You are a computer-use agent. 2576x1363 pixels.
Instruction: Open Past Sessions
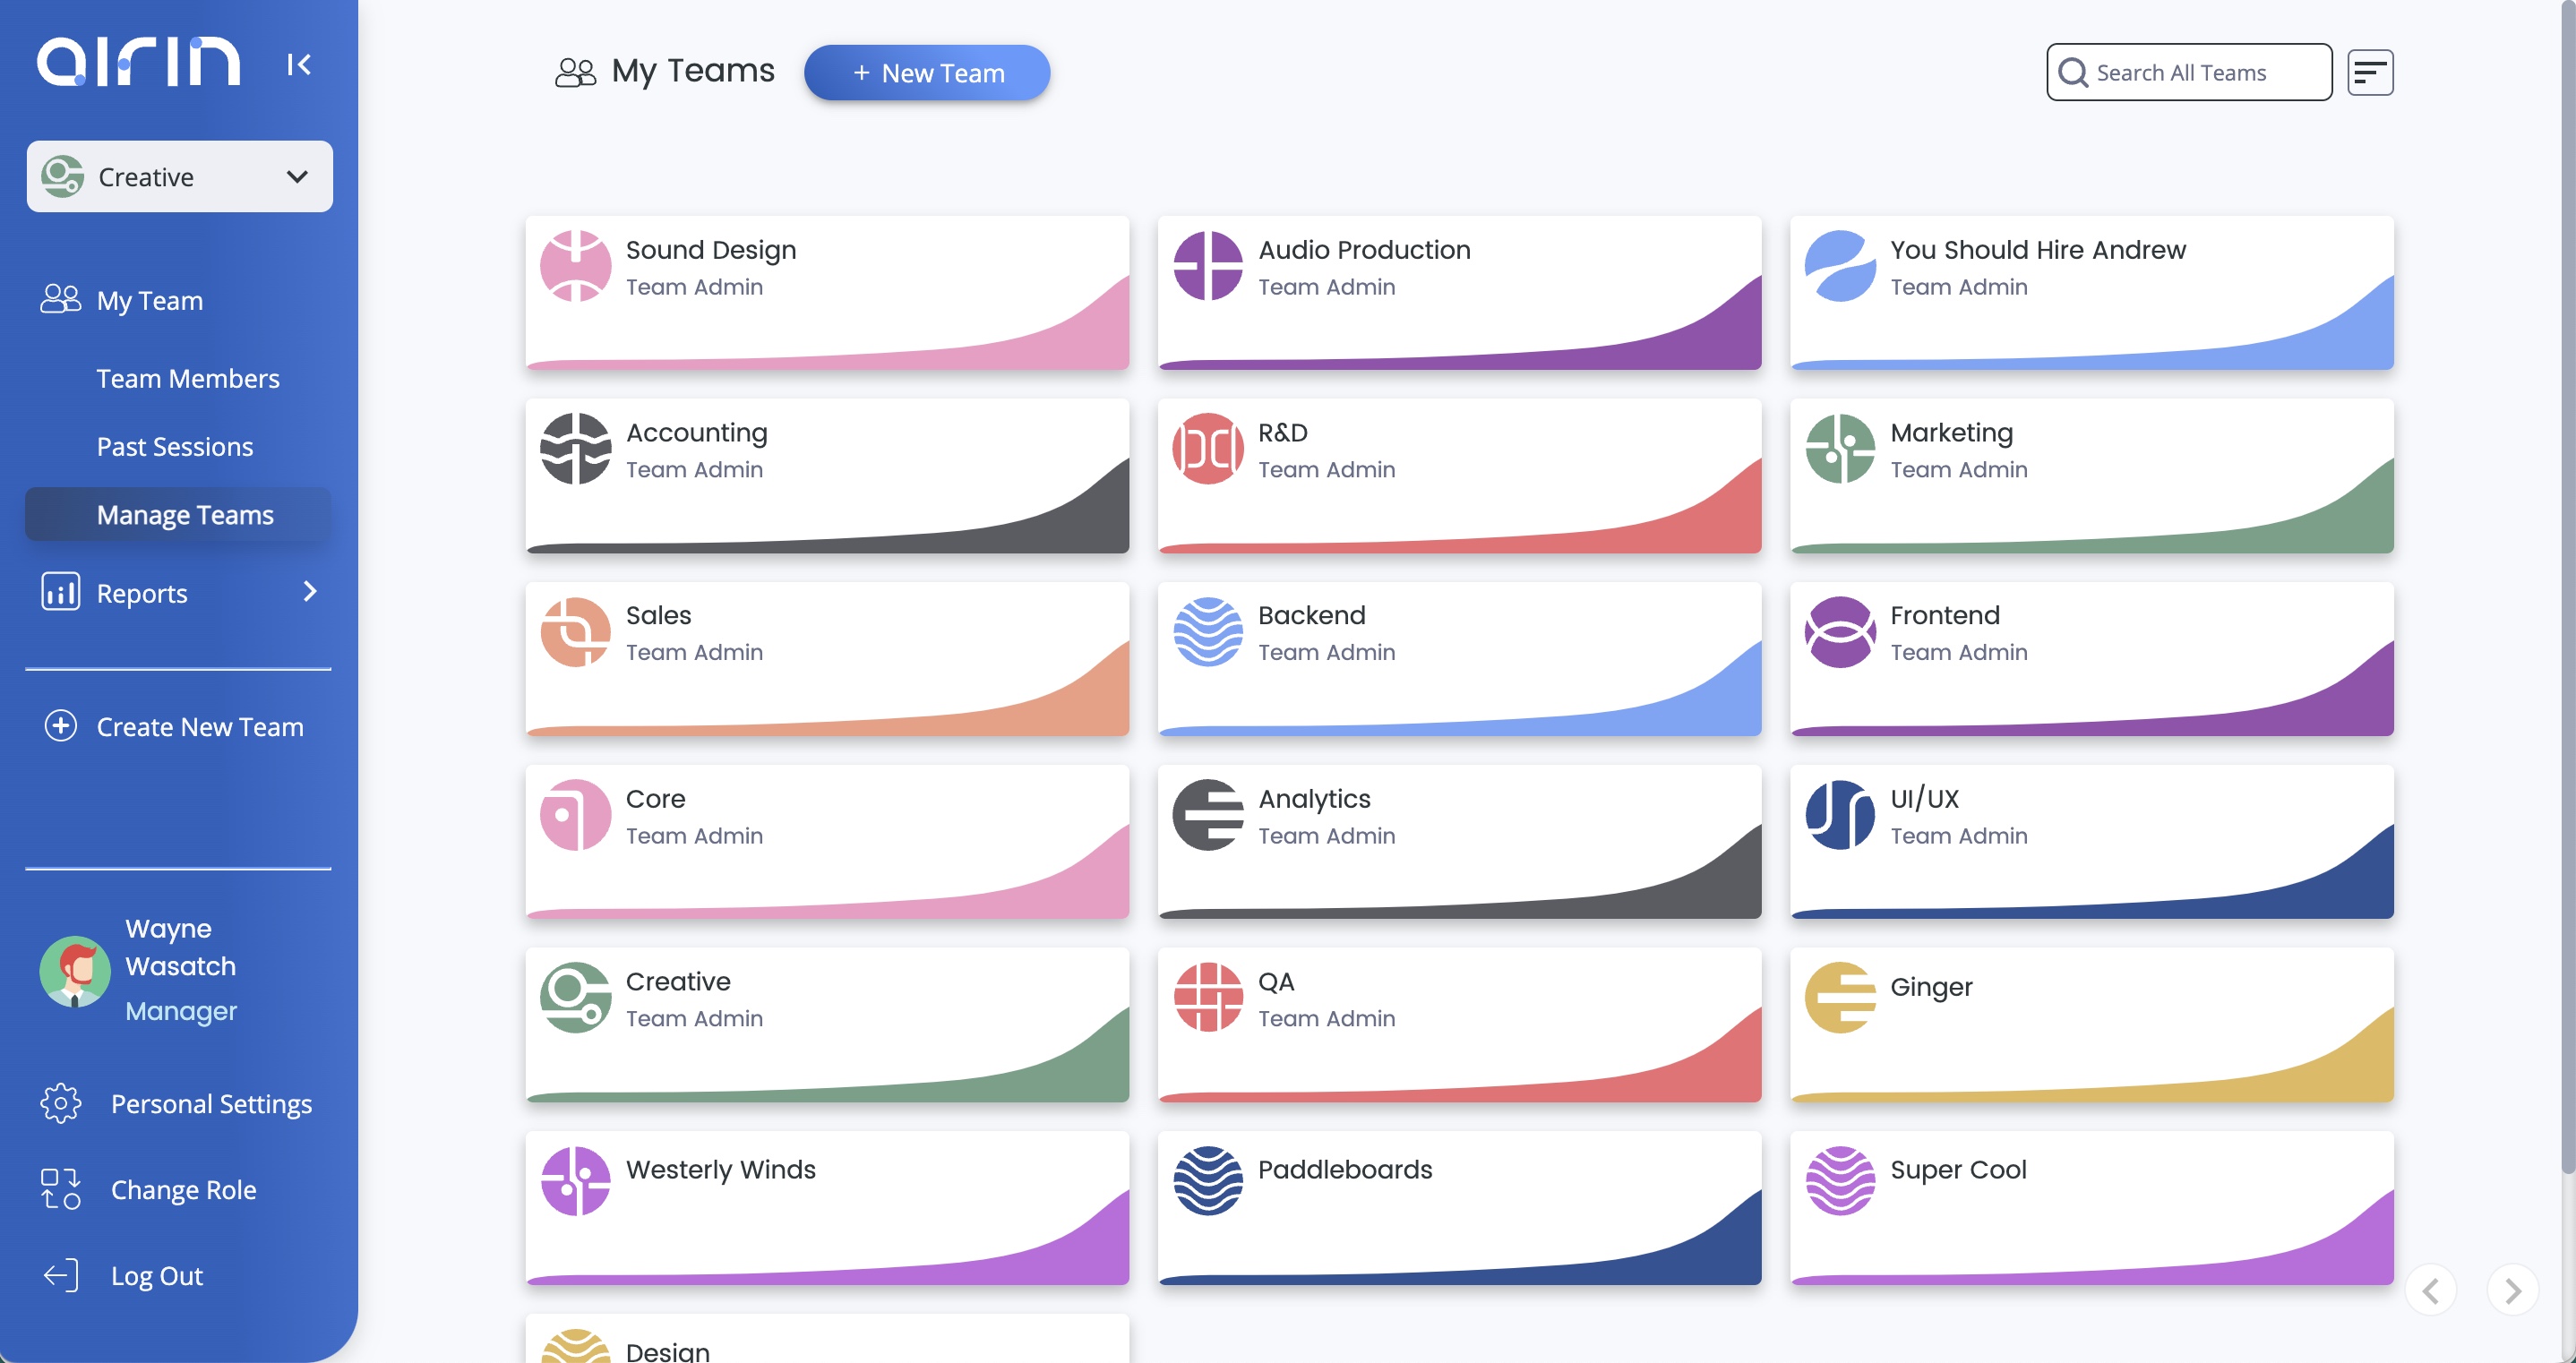point(175,446)
